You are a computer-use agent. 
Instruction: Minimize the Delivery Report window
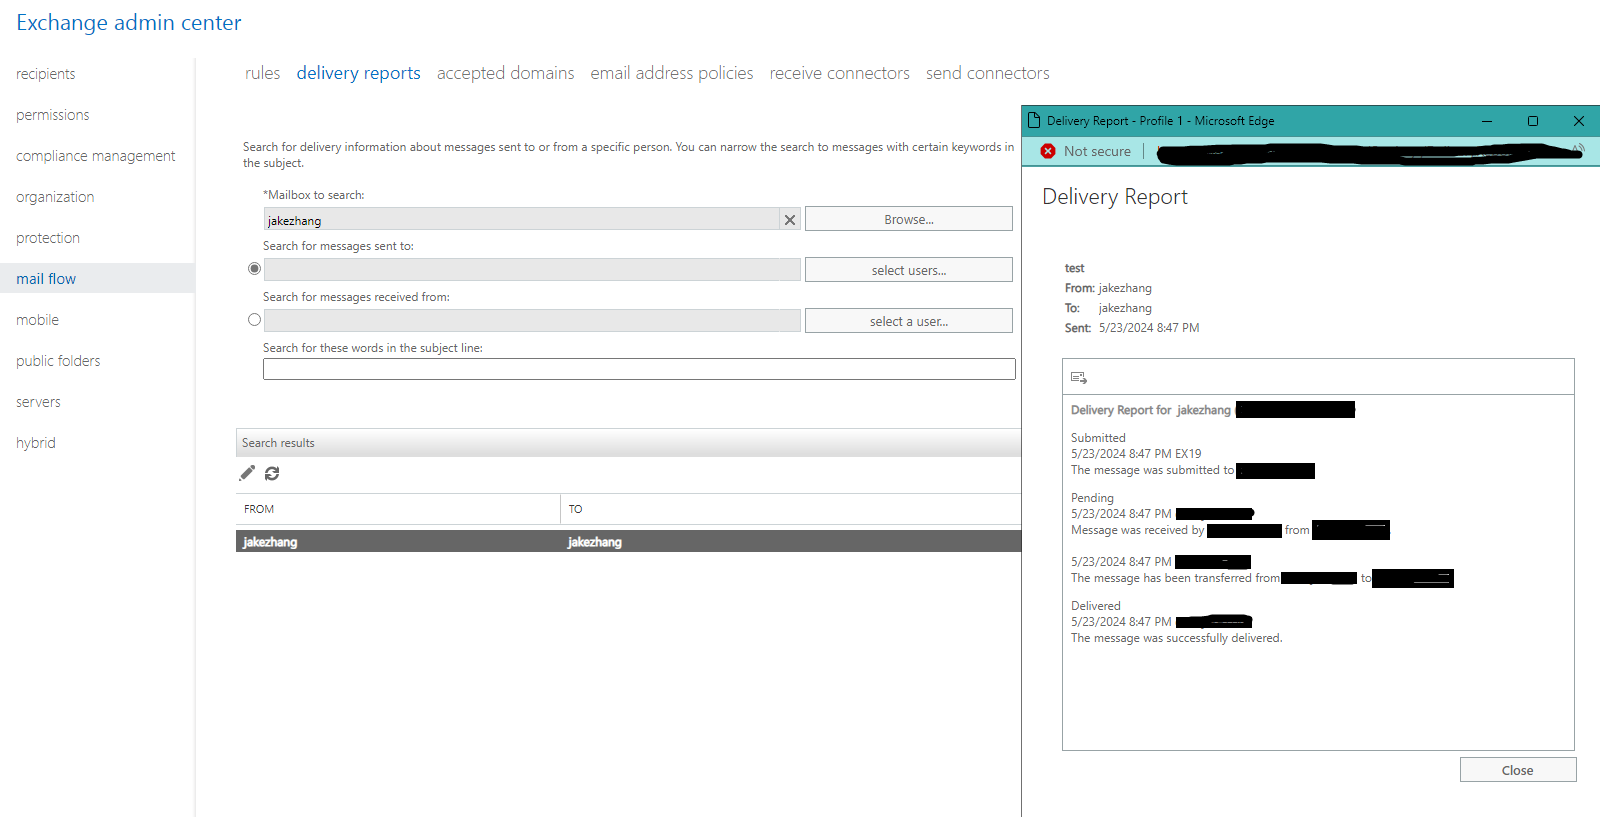click(1487, 121)
